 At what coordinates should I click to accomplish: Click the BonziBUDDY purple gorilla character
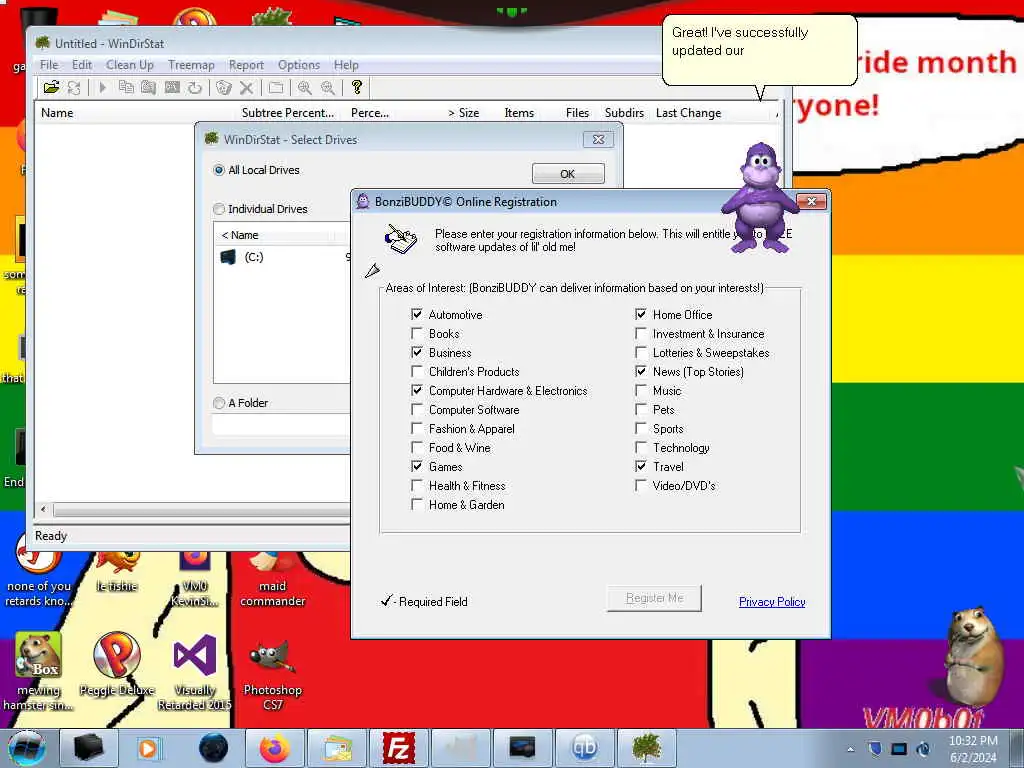coord(760,197)
